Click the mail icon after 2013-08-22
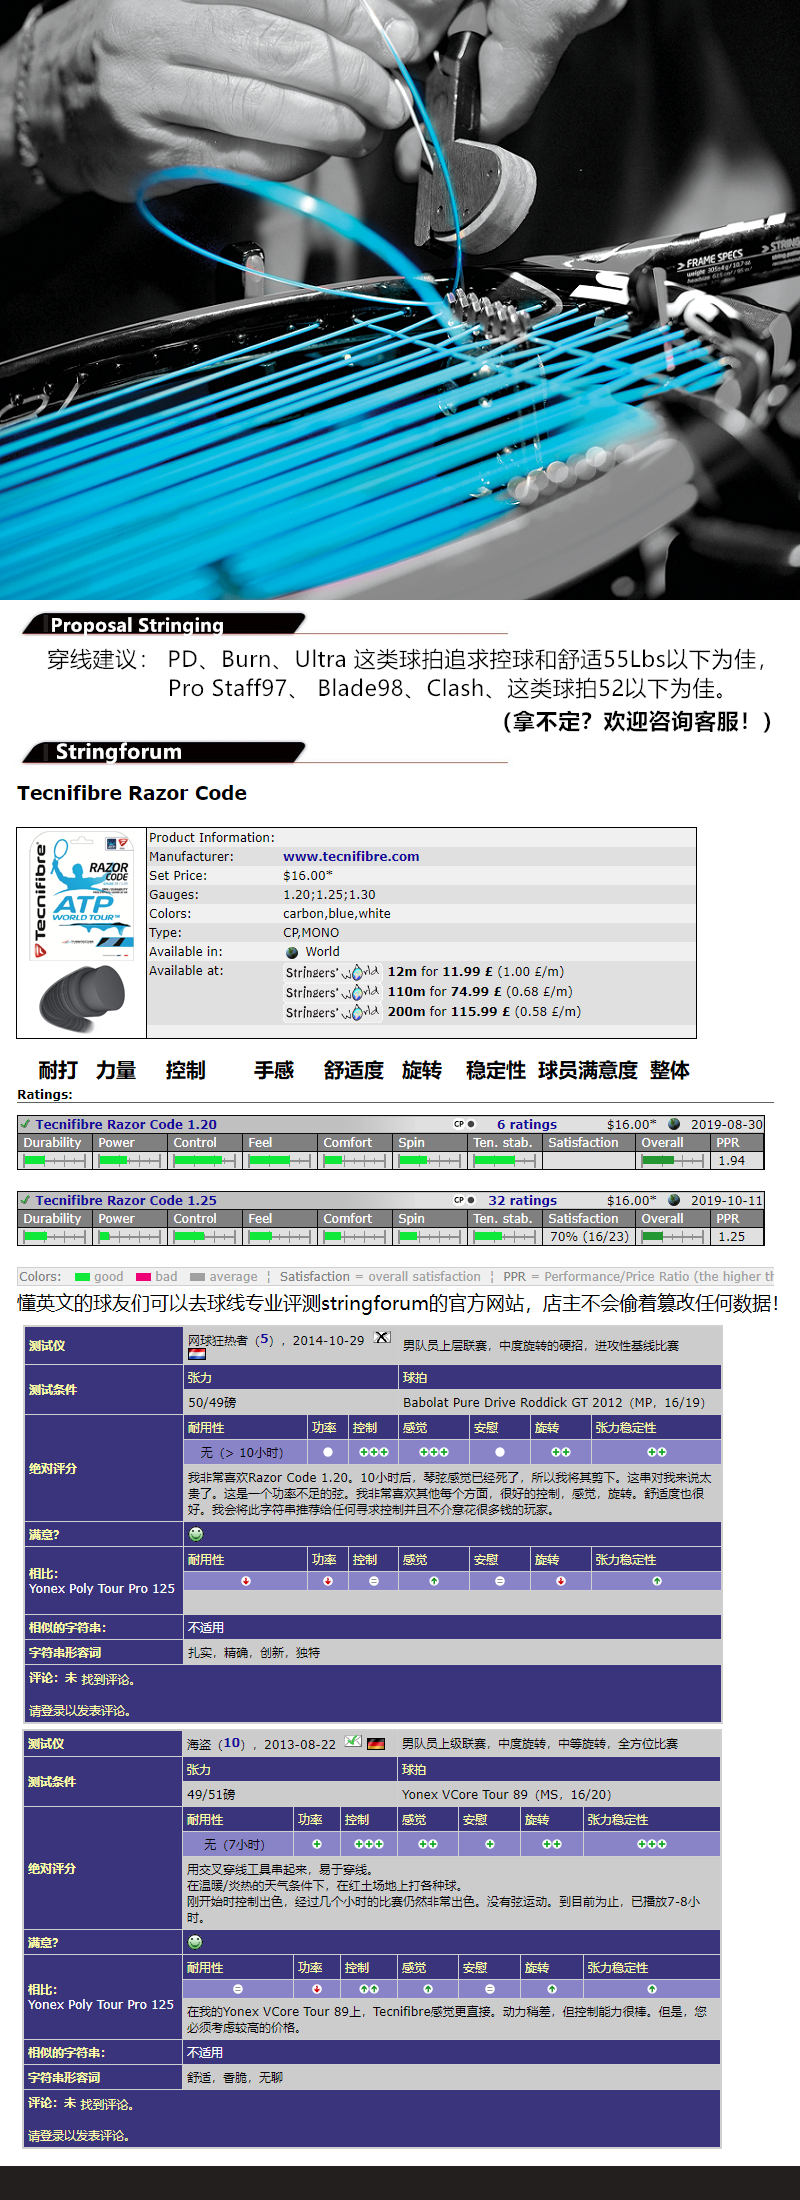 [353, 1742]
